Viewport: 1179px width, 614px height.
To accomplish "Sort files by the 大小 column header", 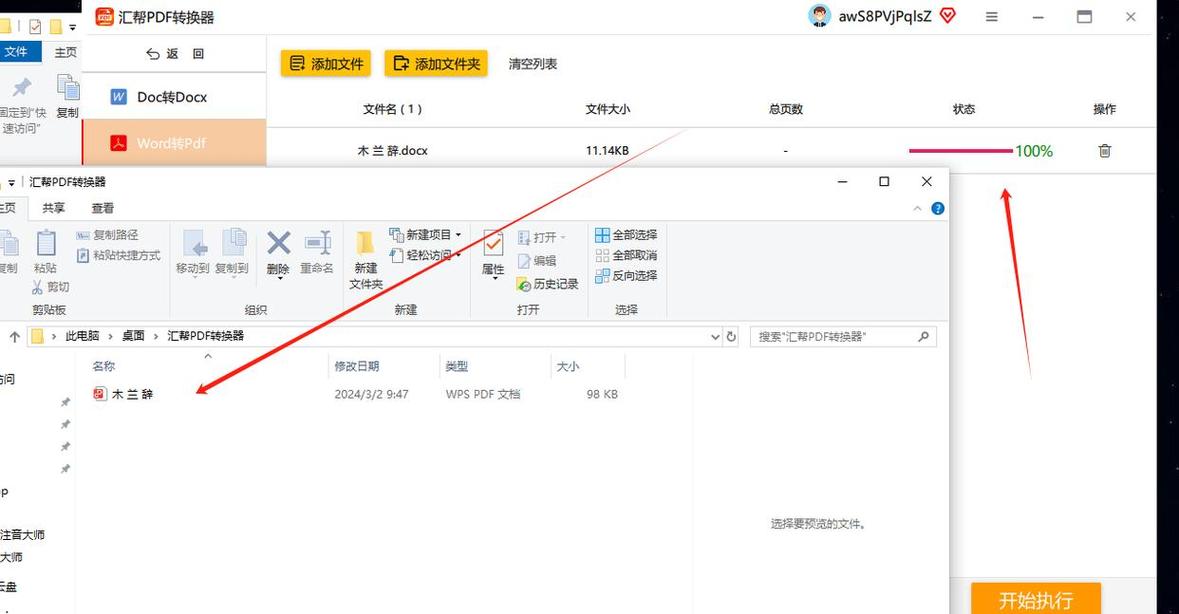I will pyautogui.click(x=568, y=366).
